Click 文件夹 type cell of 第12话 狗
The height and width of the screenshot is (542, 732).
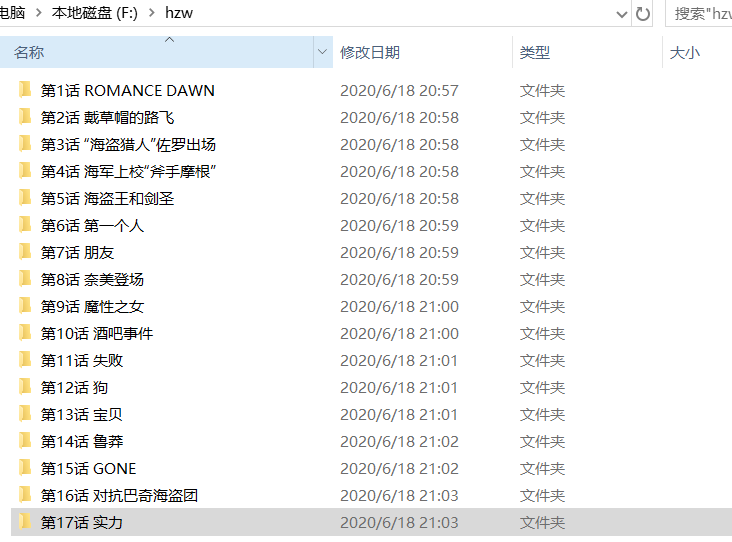point(542,387)
